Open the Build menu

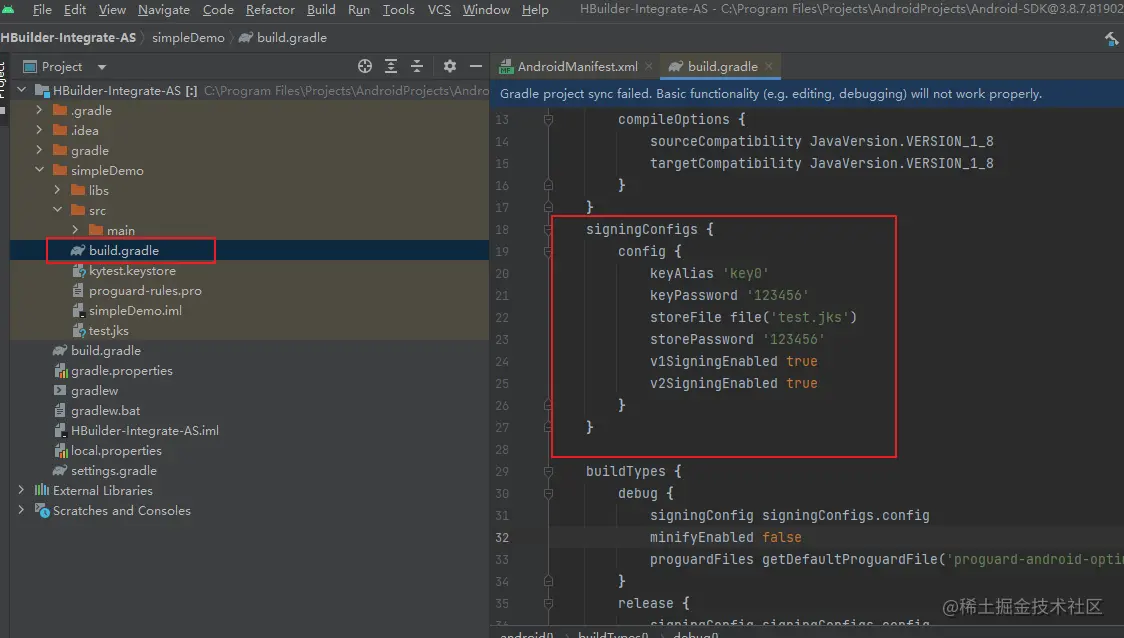pos(321,9)
